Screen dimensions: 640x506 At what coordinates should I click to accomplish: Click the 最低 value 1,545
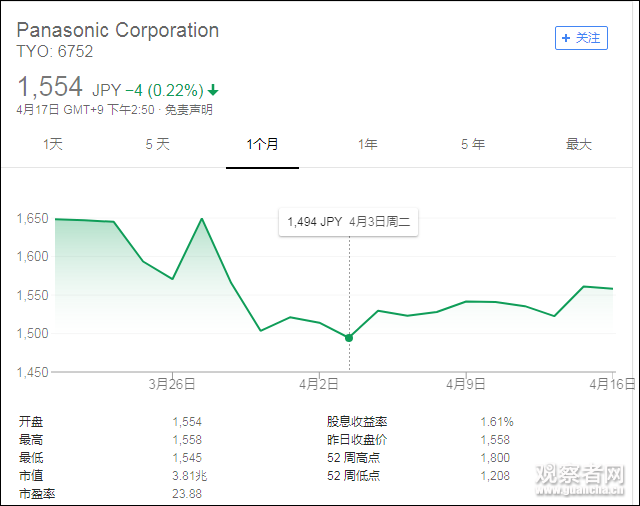click(x=187, y=457)
